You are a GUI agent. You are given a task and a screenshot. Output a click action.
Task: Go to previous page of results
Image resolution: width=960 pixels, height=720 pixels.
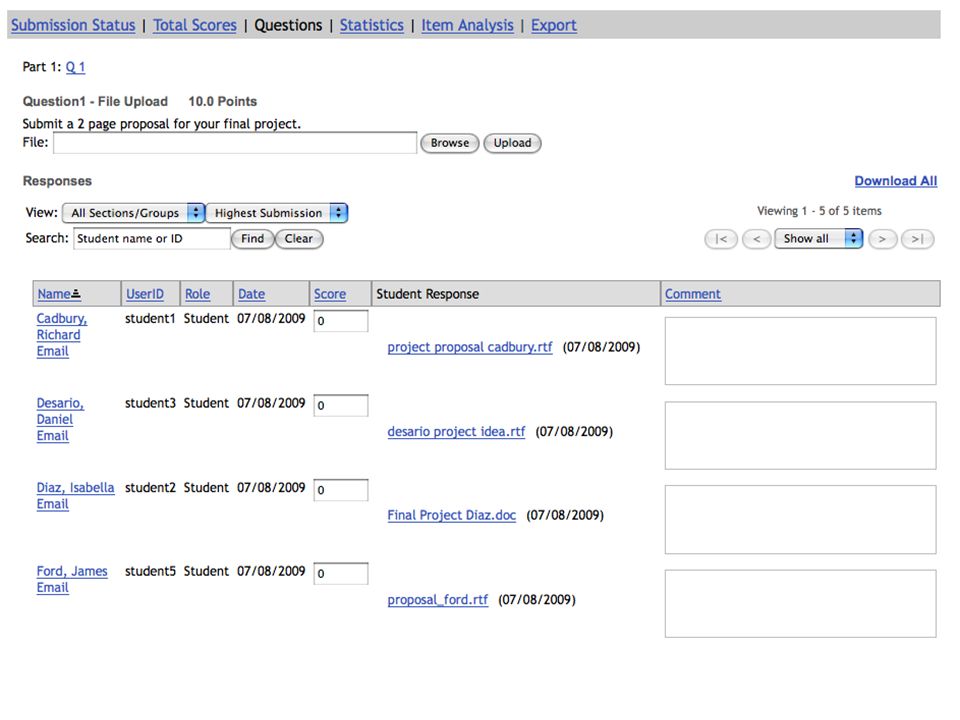coord(756,239)
